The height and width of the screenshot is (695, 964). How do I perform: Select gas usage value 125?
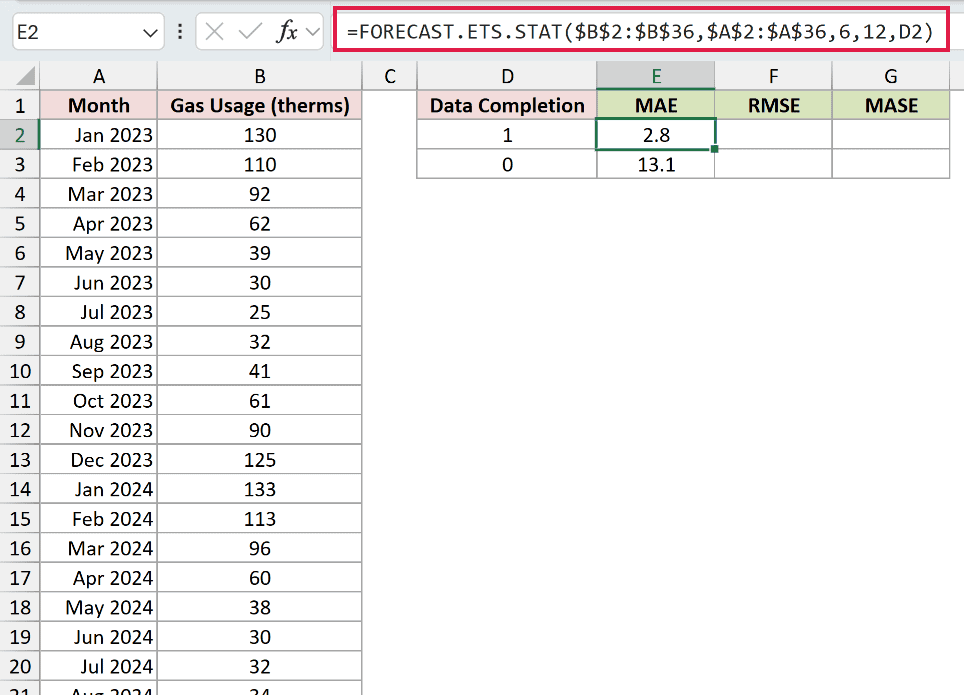click(259, 459)
